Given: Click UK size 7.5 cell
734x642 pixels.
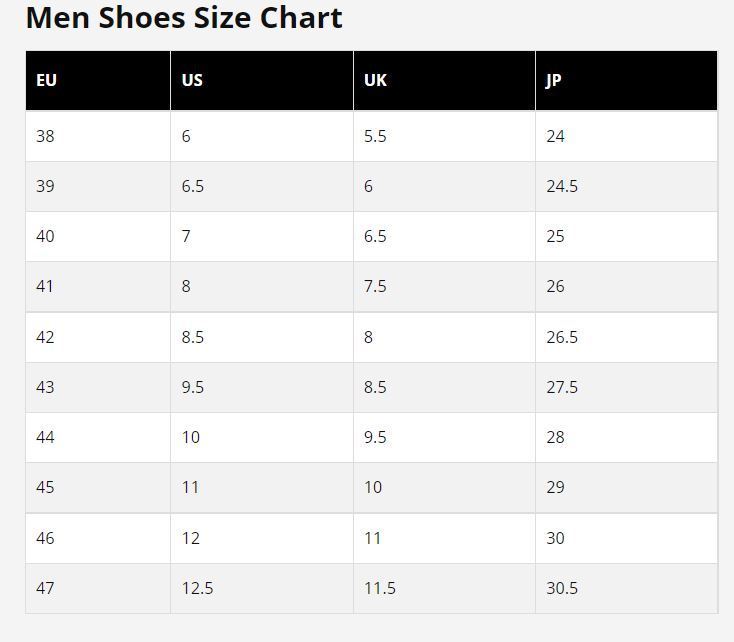Looking at the screenshot, I should coord(444,287).
